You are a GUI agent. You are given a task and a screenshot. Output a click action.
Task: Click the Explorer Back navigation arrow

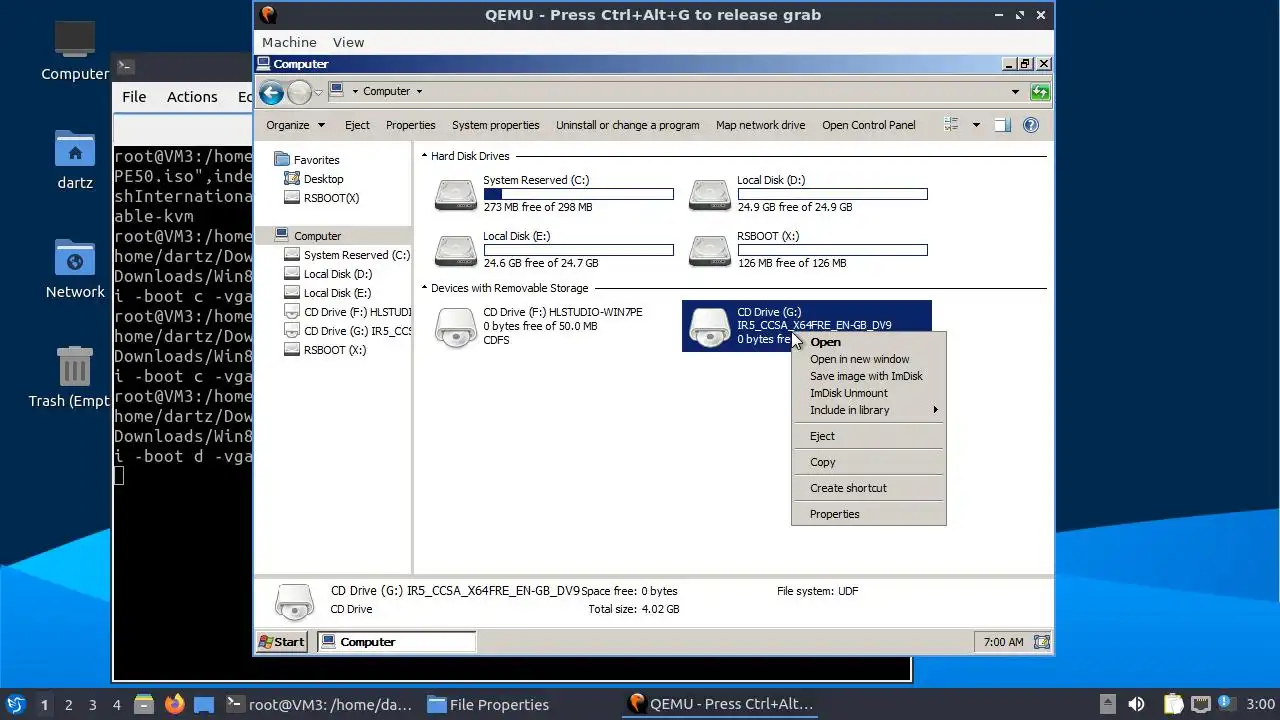tap(271, 93)
